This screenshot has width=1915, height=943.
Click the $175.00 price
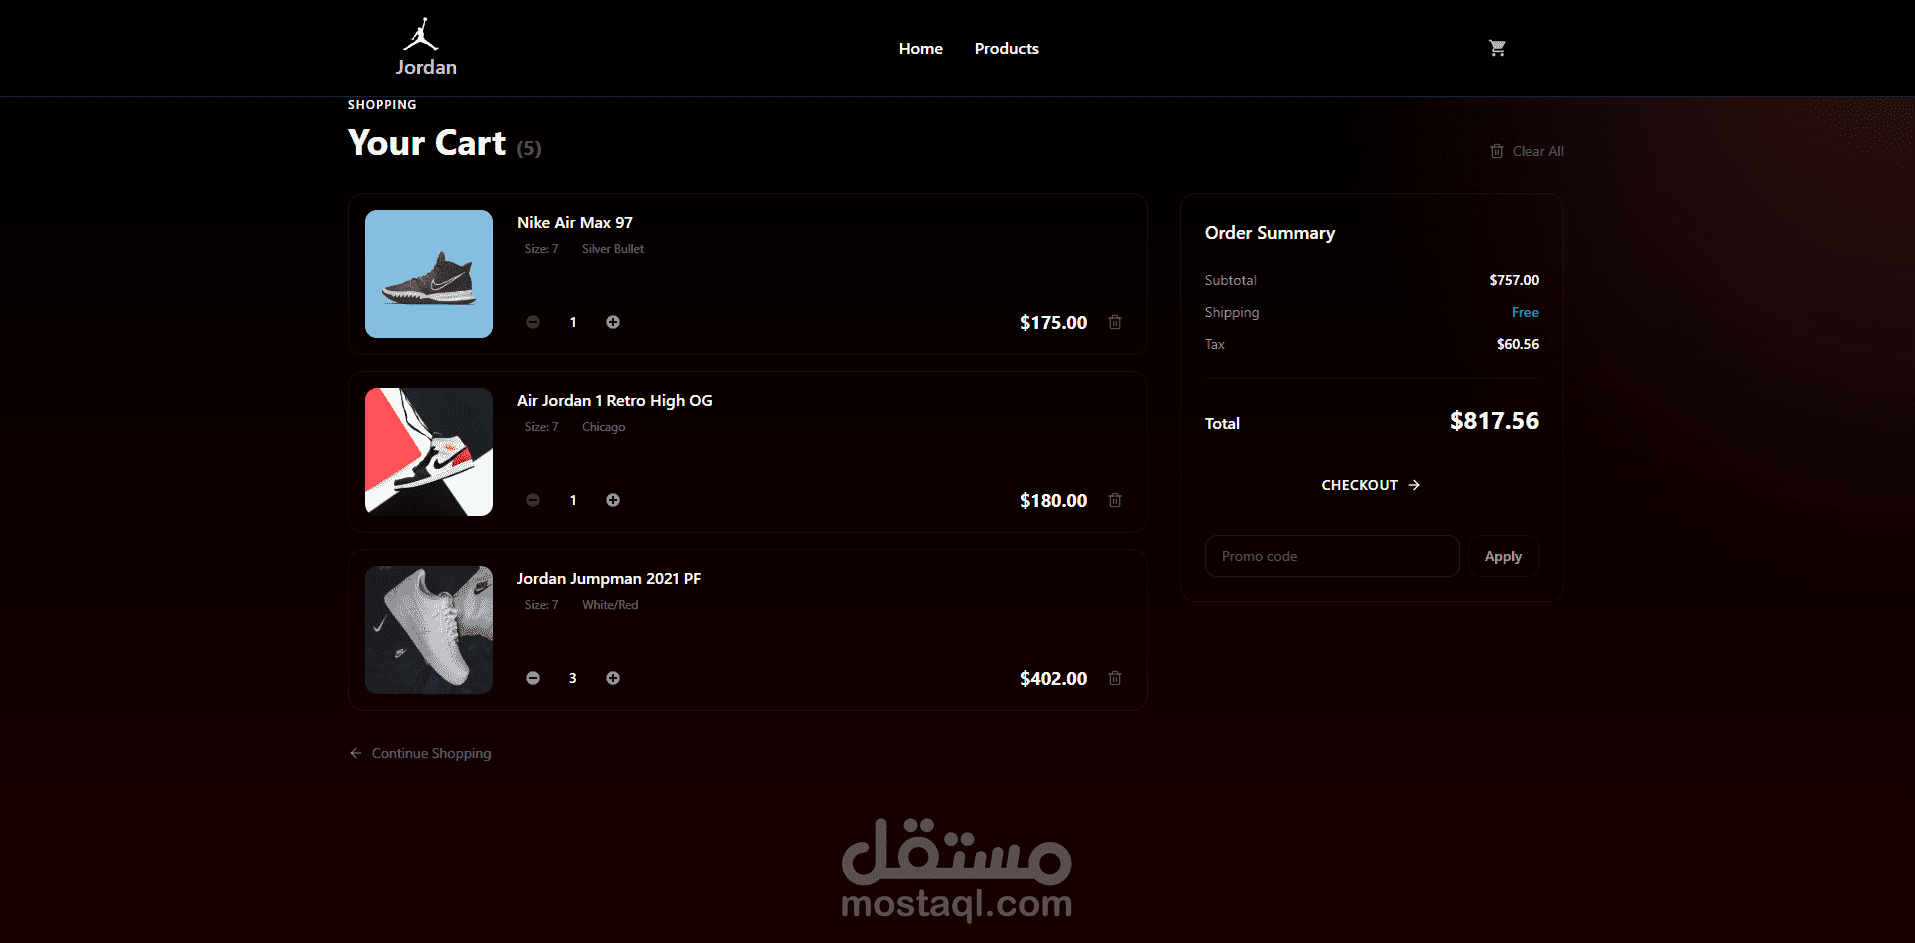point(1053,322)
